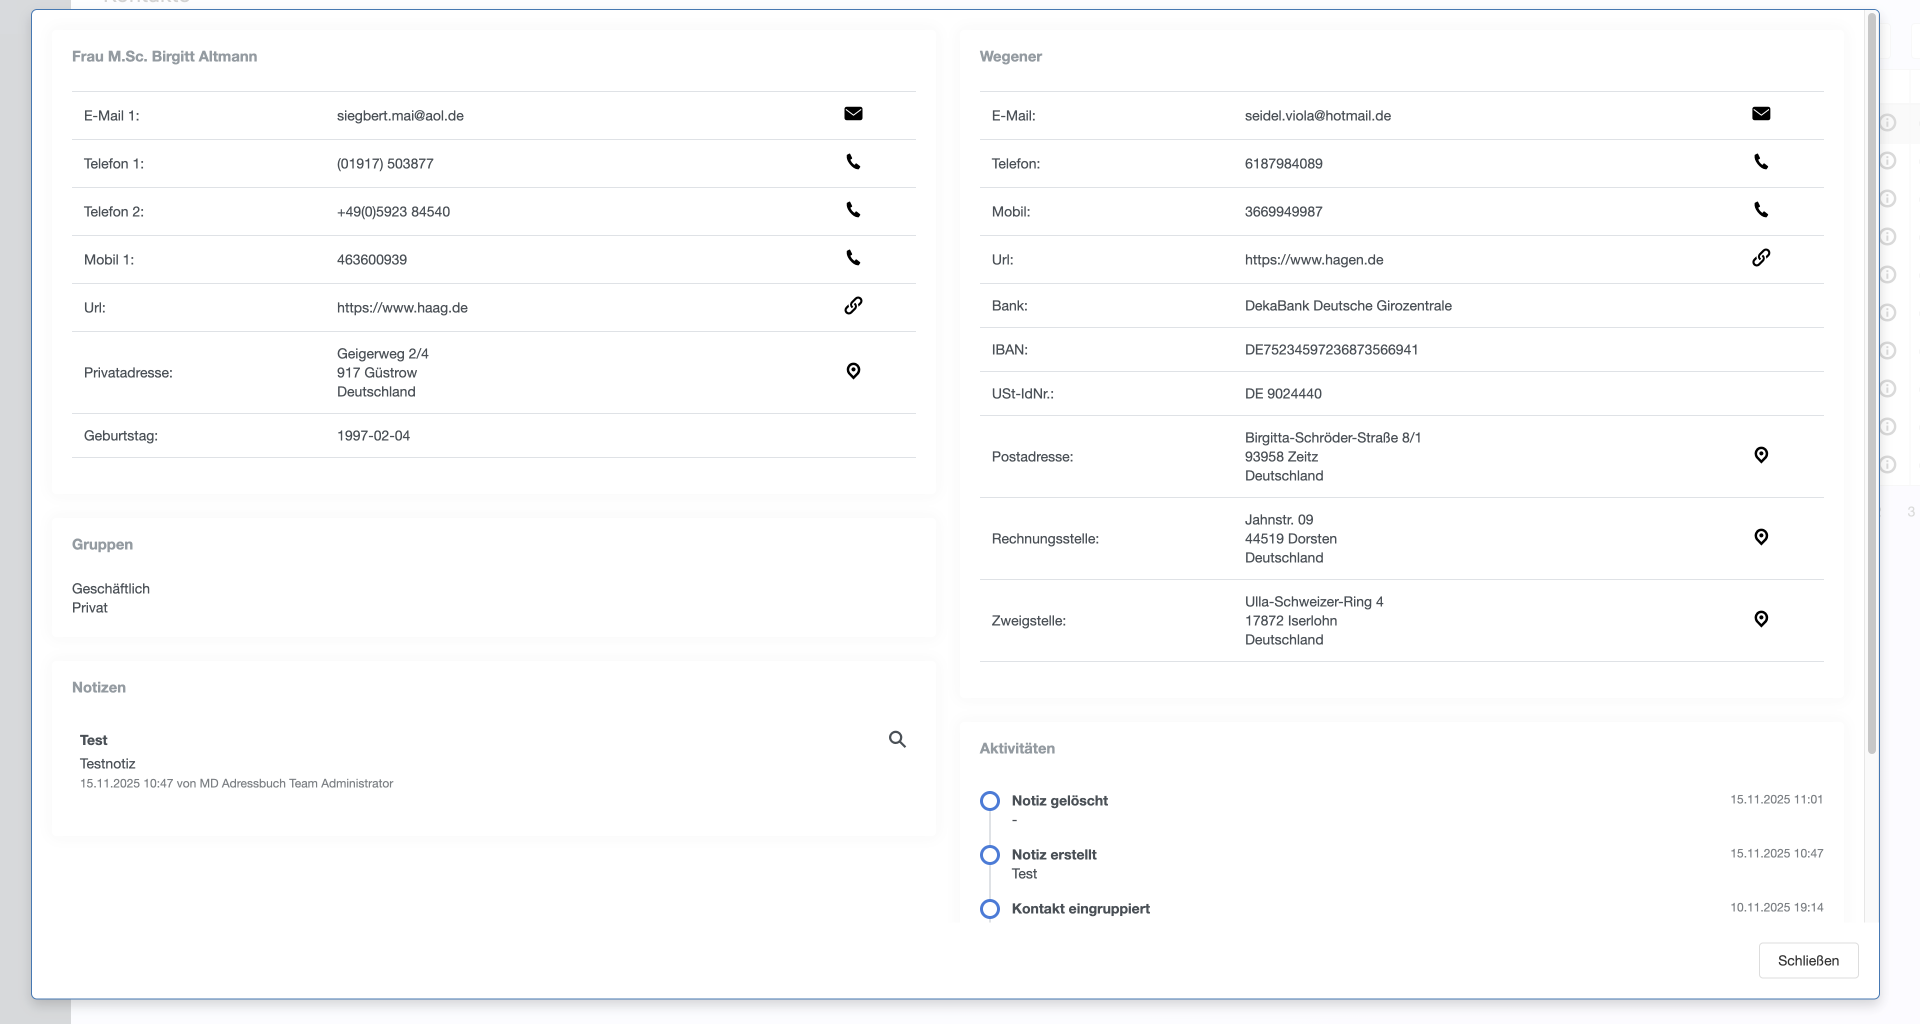Click the envelope icon for seidel.viola@hotmail.de
Image resolution: width=1920 pixels, height=1024 pixels.
coord(1761,114)
